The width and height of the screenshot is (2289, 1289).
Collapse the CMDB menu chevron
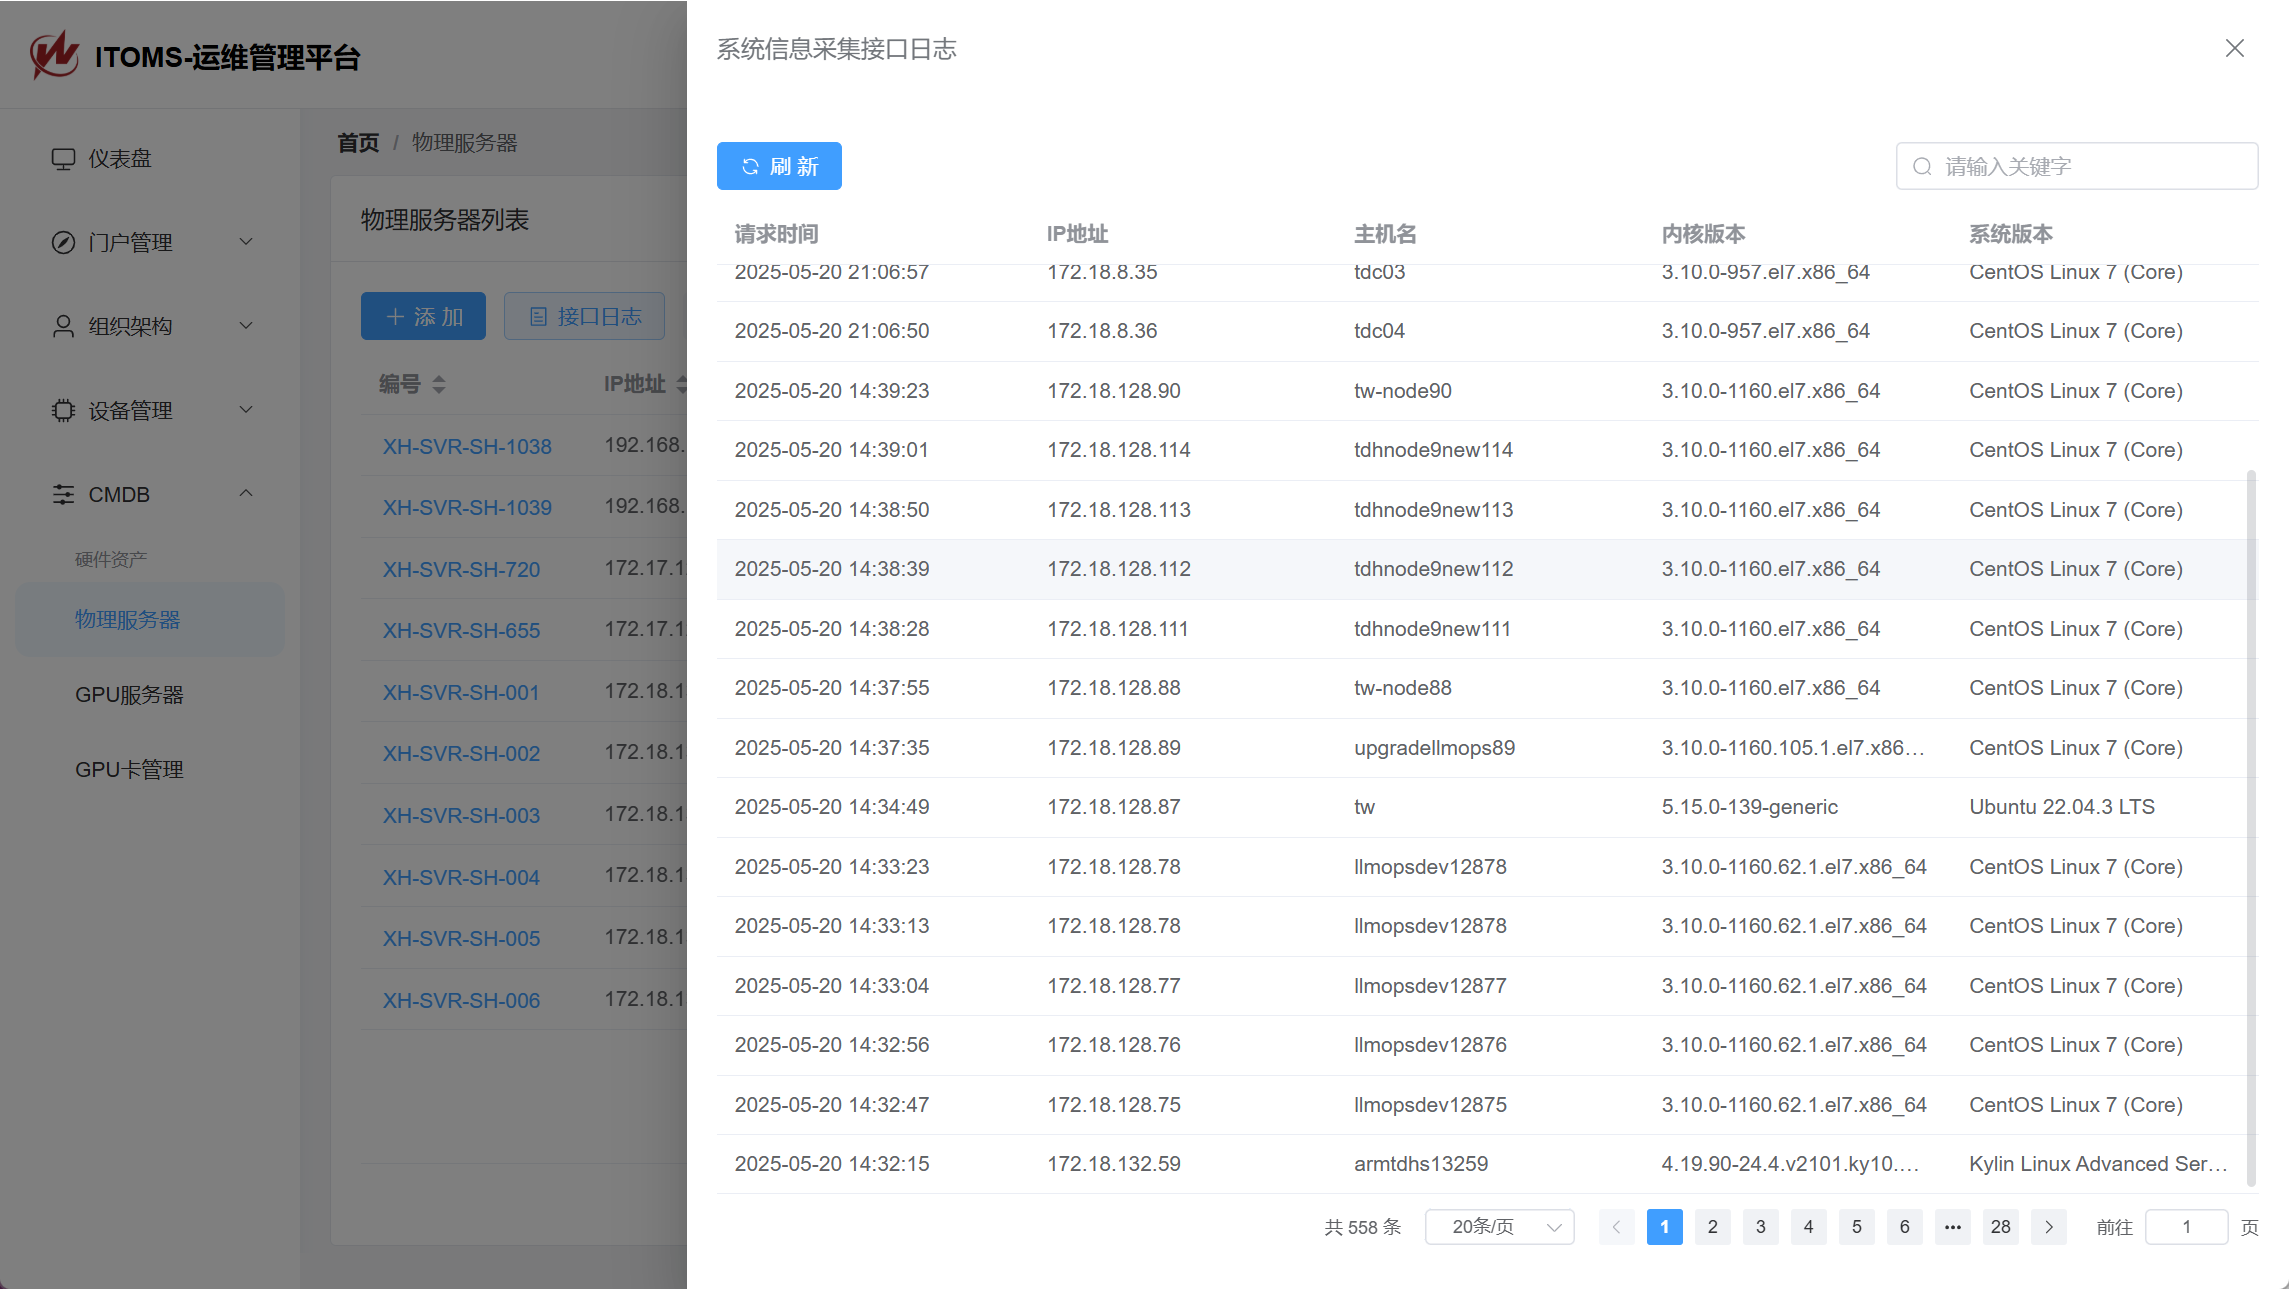click(246, 494)
